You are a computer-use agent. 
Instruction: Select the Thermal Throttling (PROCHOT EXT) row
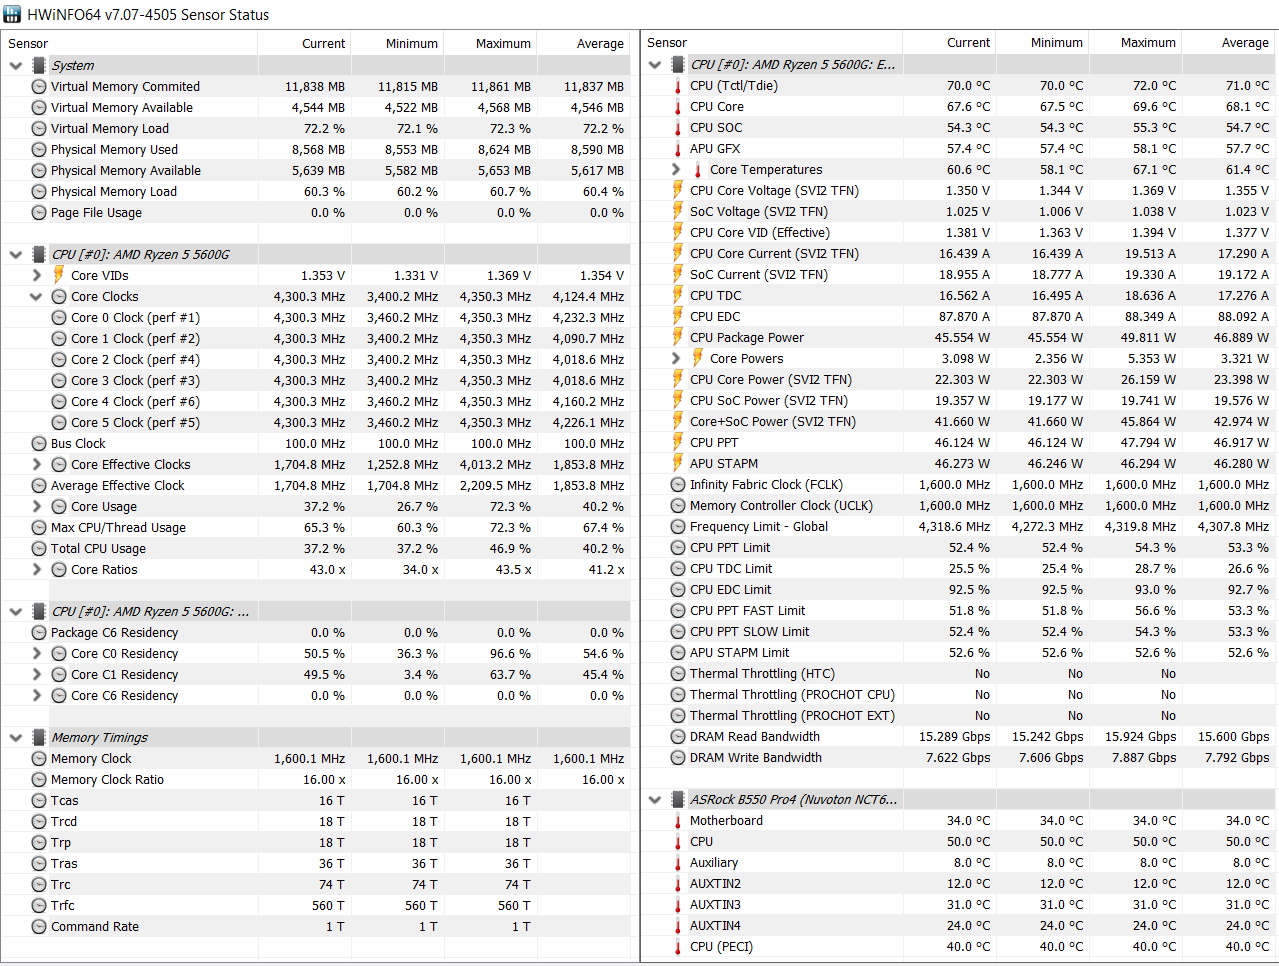tap(959, 715)
